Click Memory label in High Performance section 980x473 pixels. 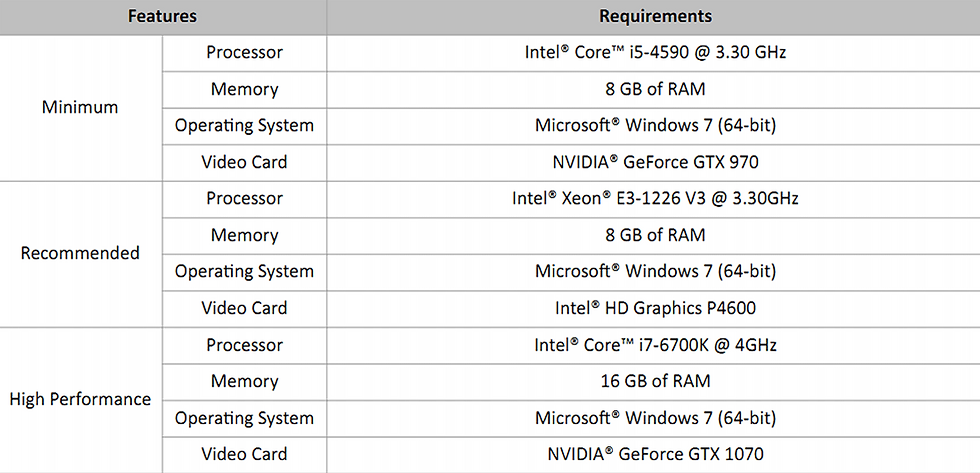pyautogui.click(x=244, y=381)
